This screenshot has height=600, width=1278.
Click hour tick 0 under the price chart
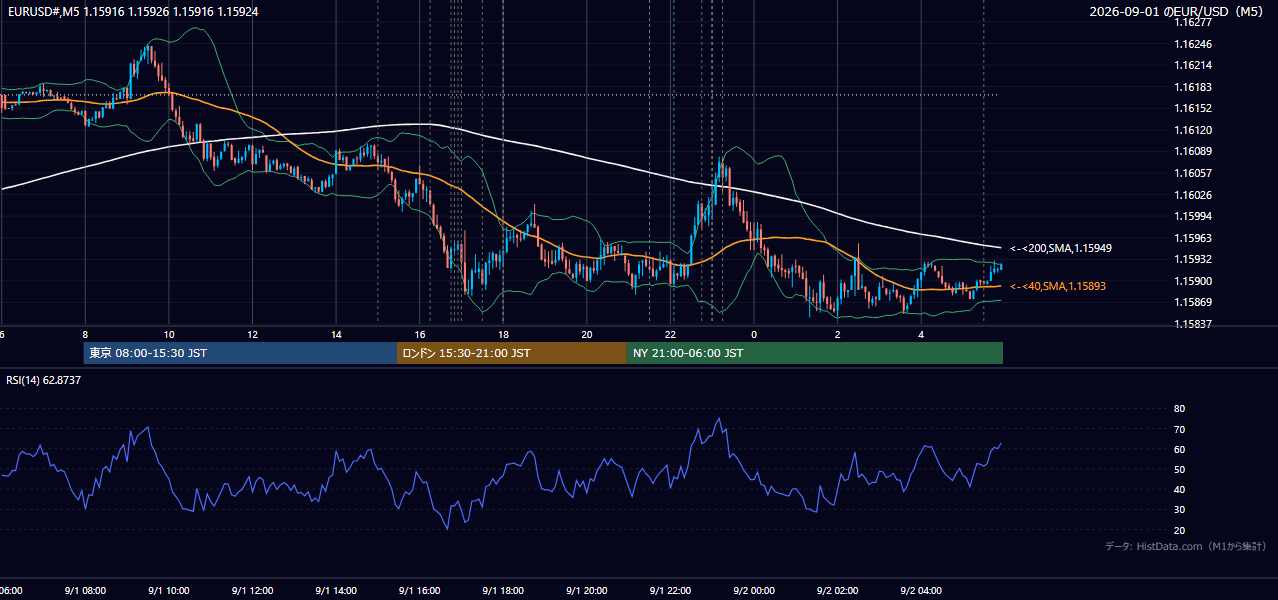[x=755, y=334]
